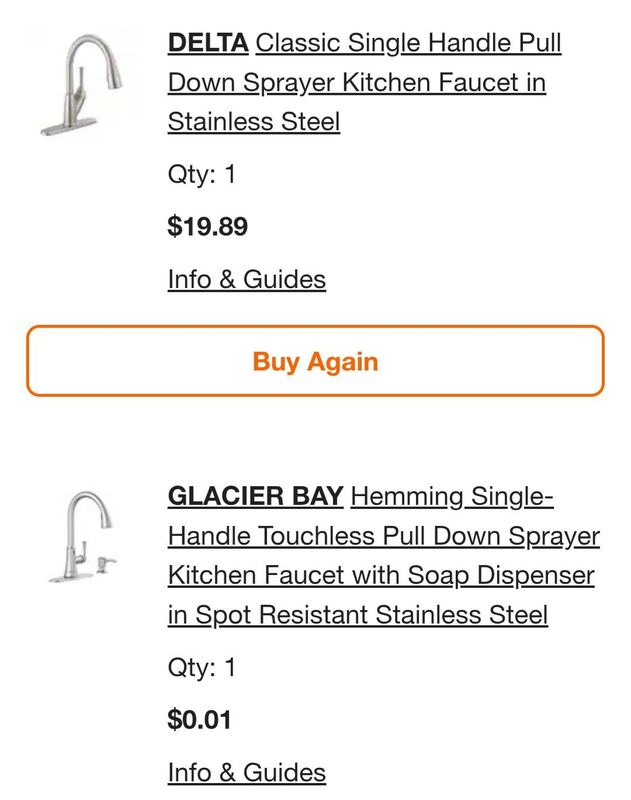Open the Glacier Bay faucet thumbnail

[x=82, y=537]
